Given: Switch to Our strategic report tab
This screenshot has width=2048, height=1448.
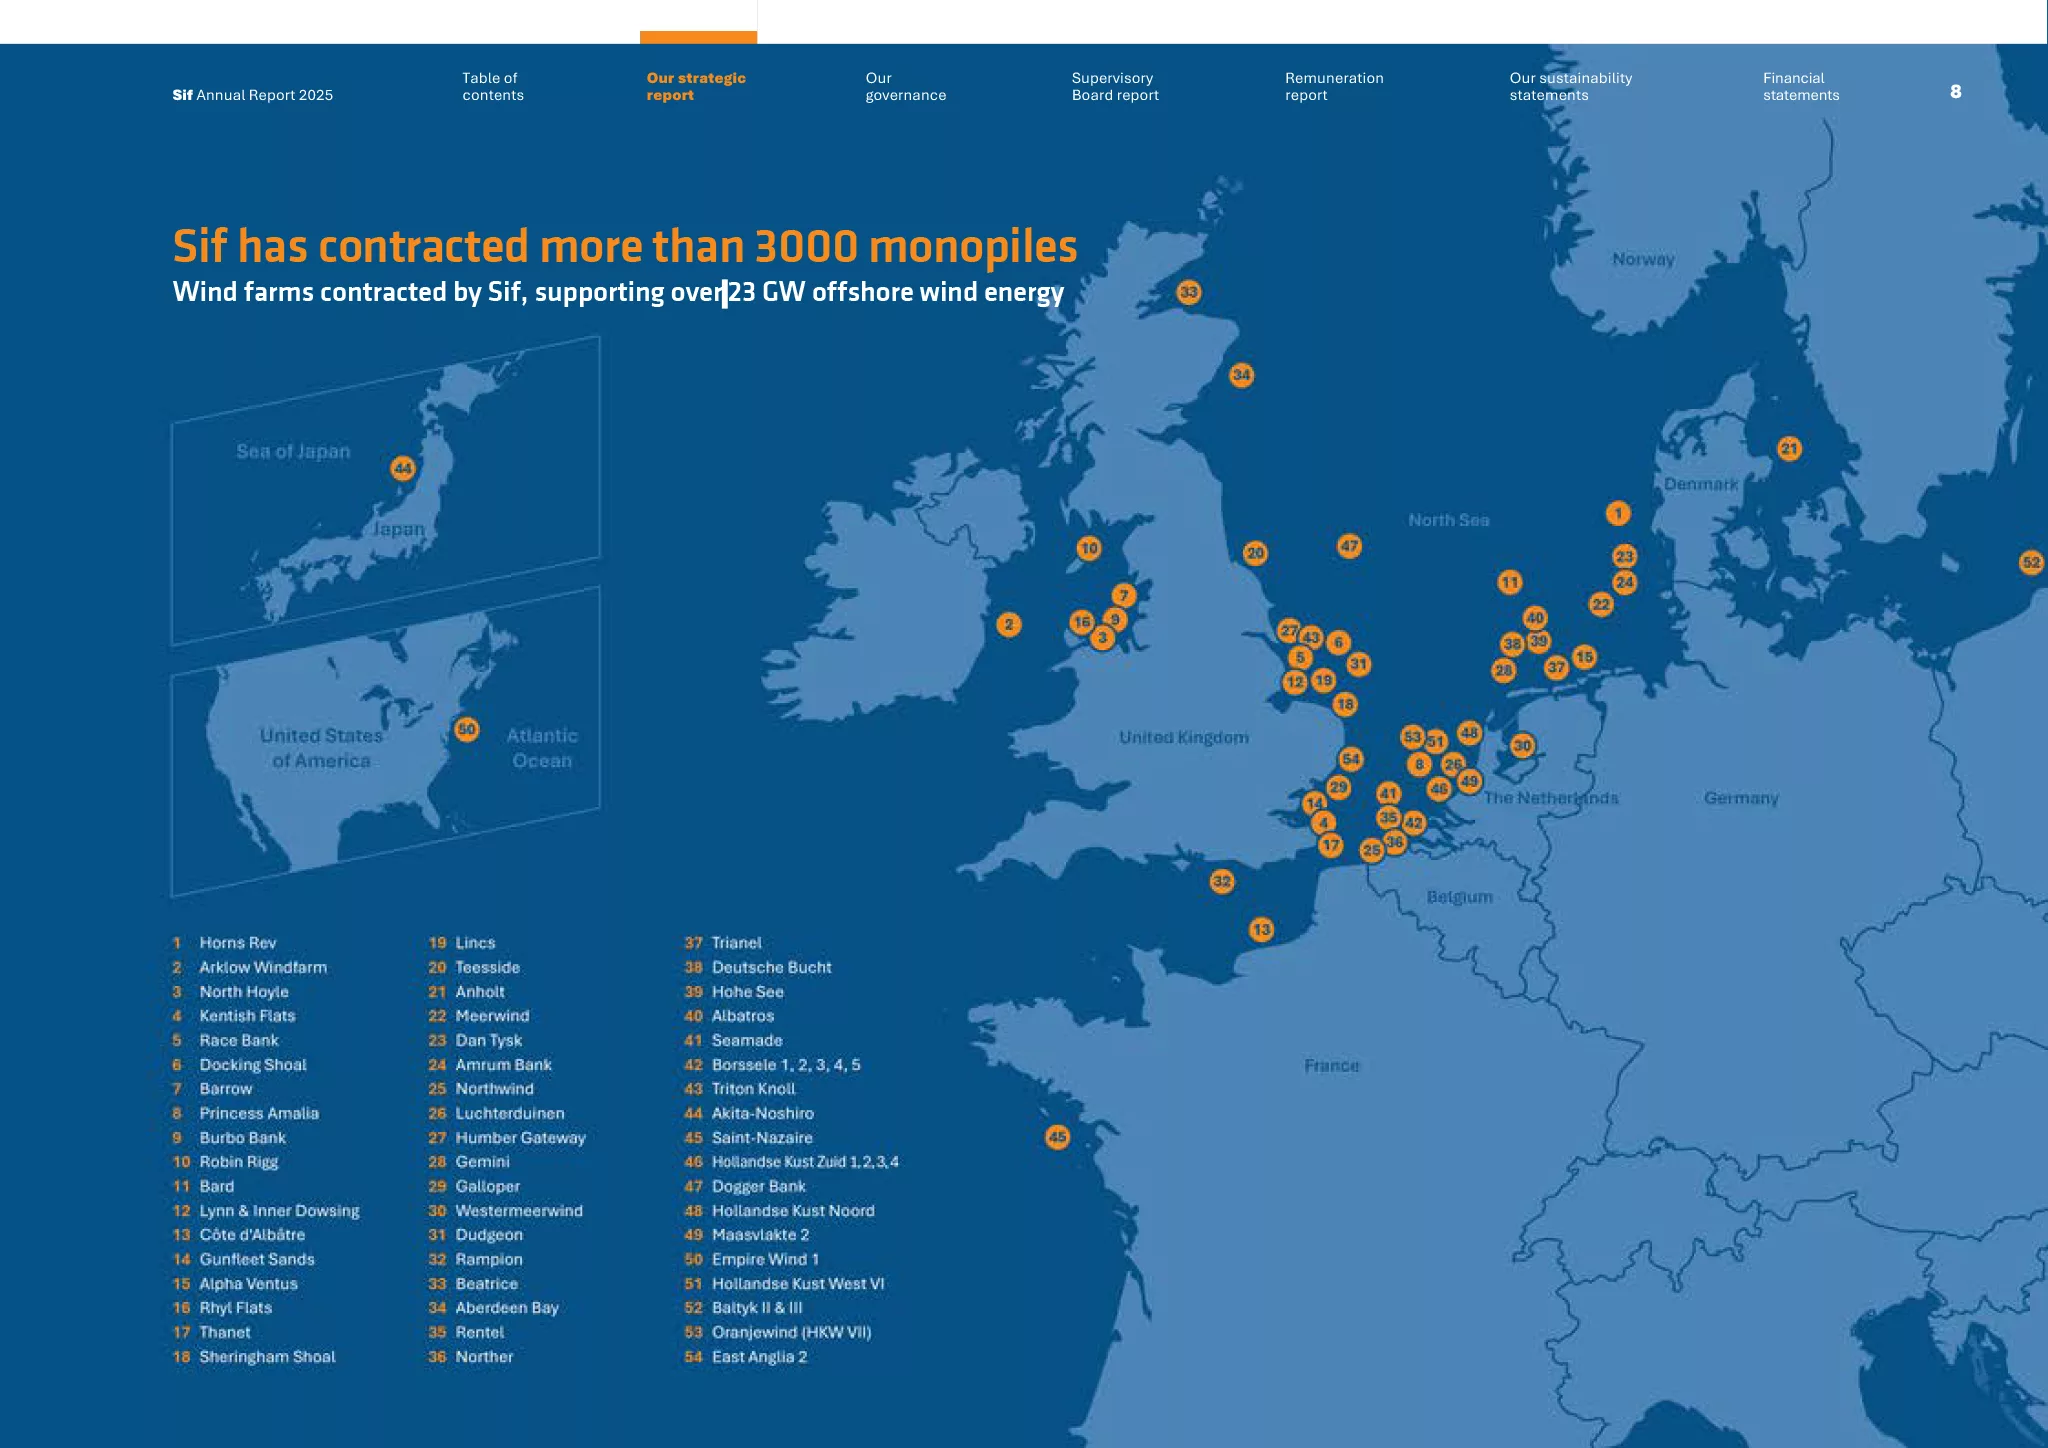Looking at the screenshot, I should [x=696, y=86].
